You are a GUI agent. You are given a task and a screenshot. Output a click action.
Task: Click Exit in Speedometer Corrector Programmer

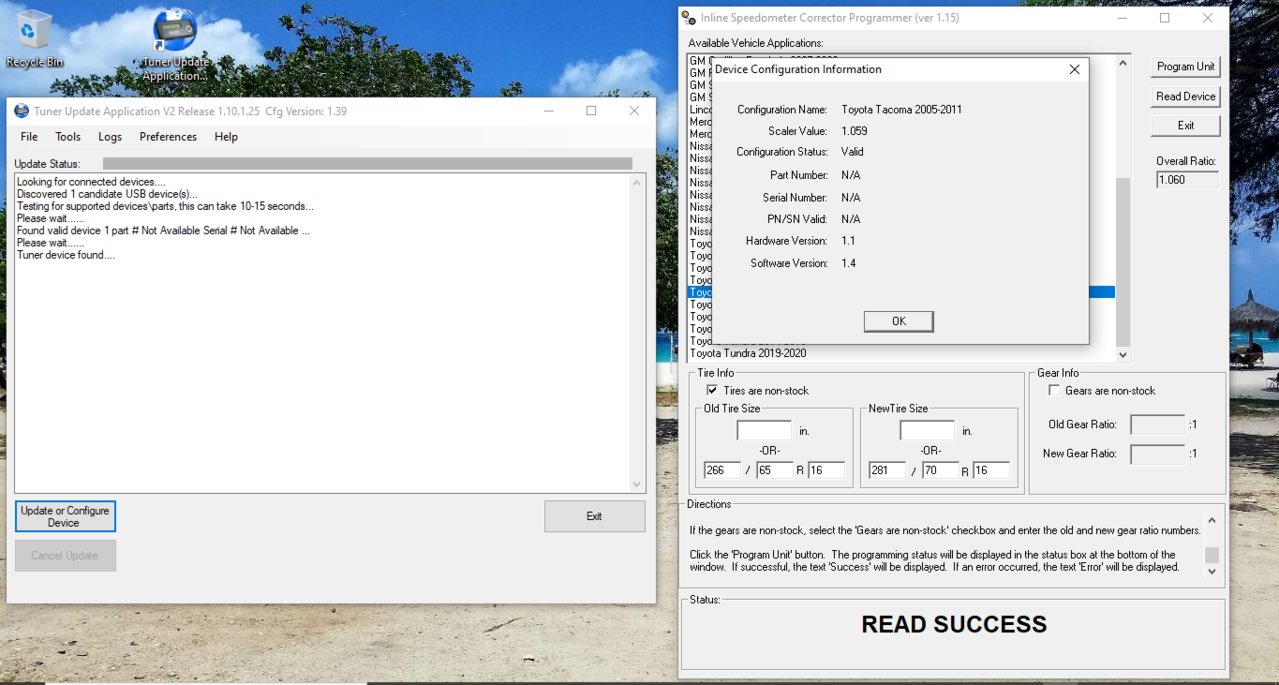(1185, 126)
